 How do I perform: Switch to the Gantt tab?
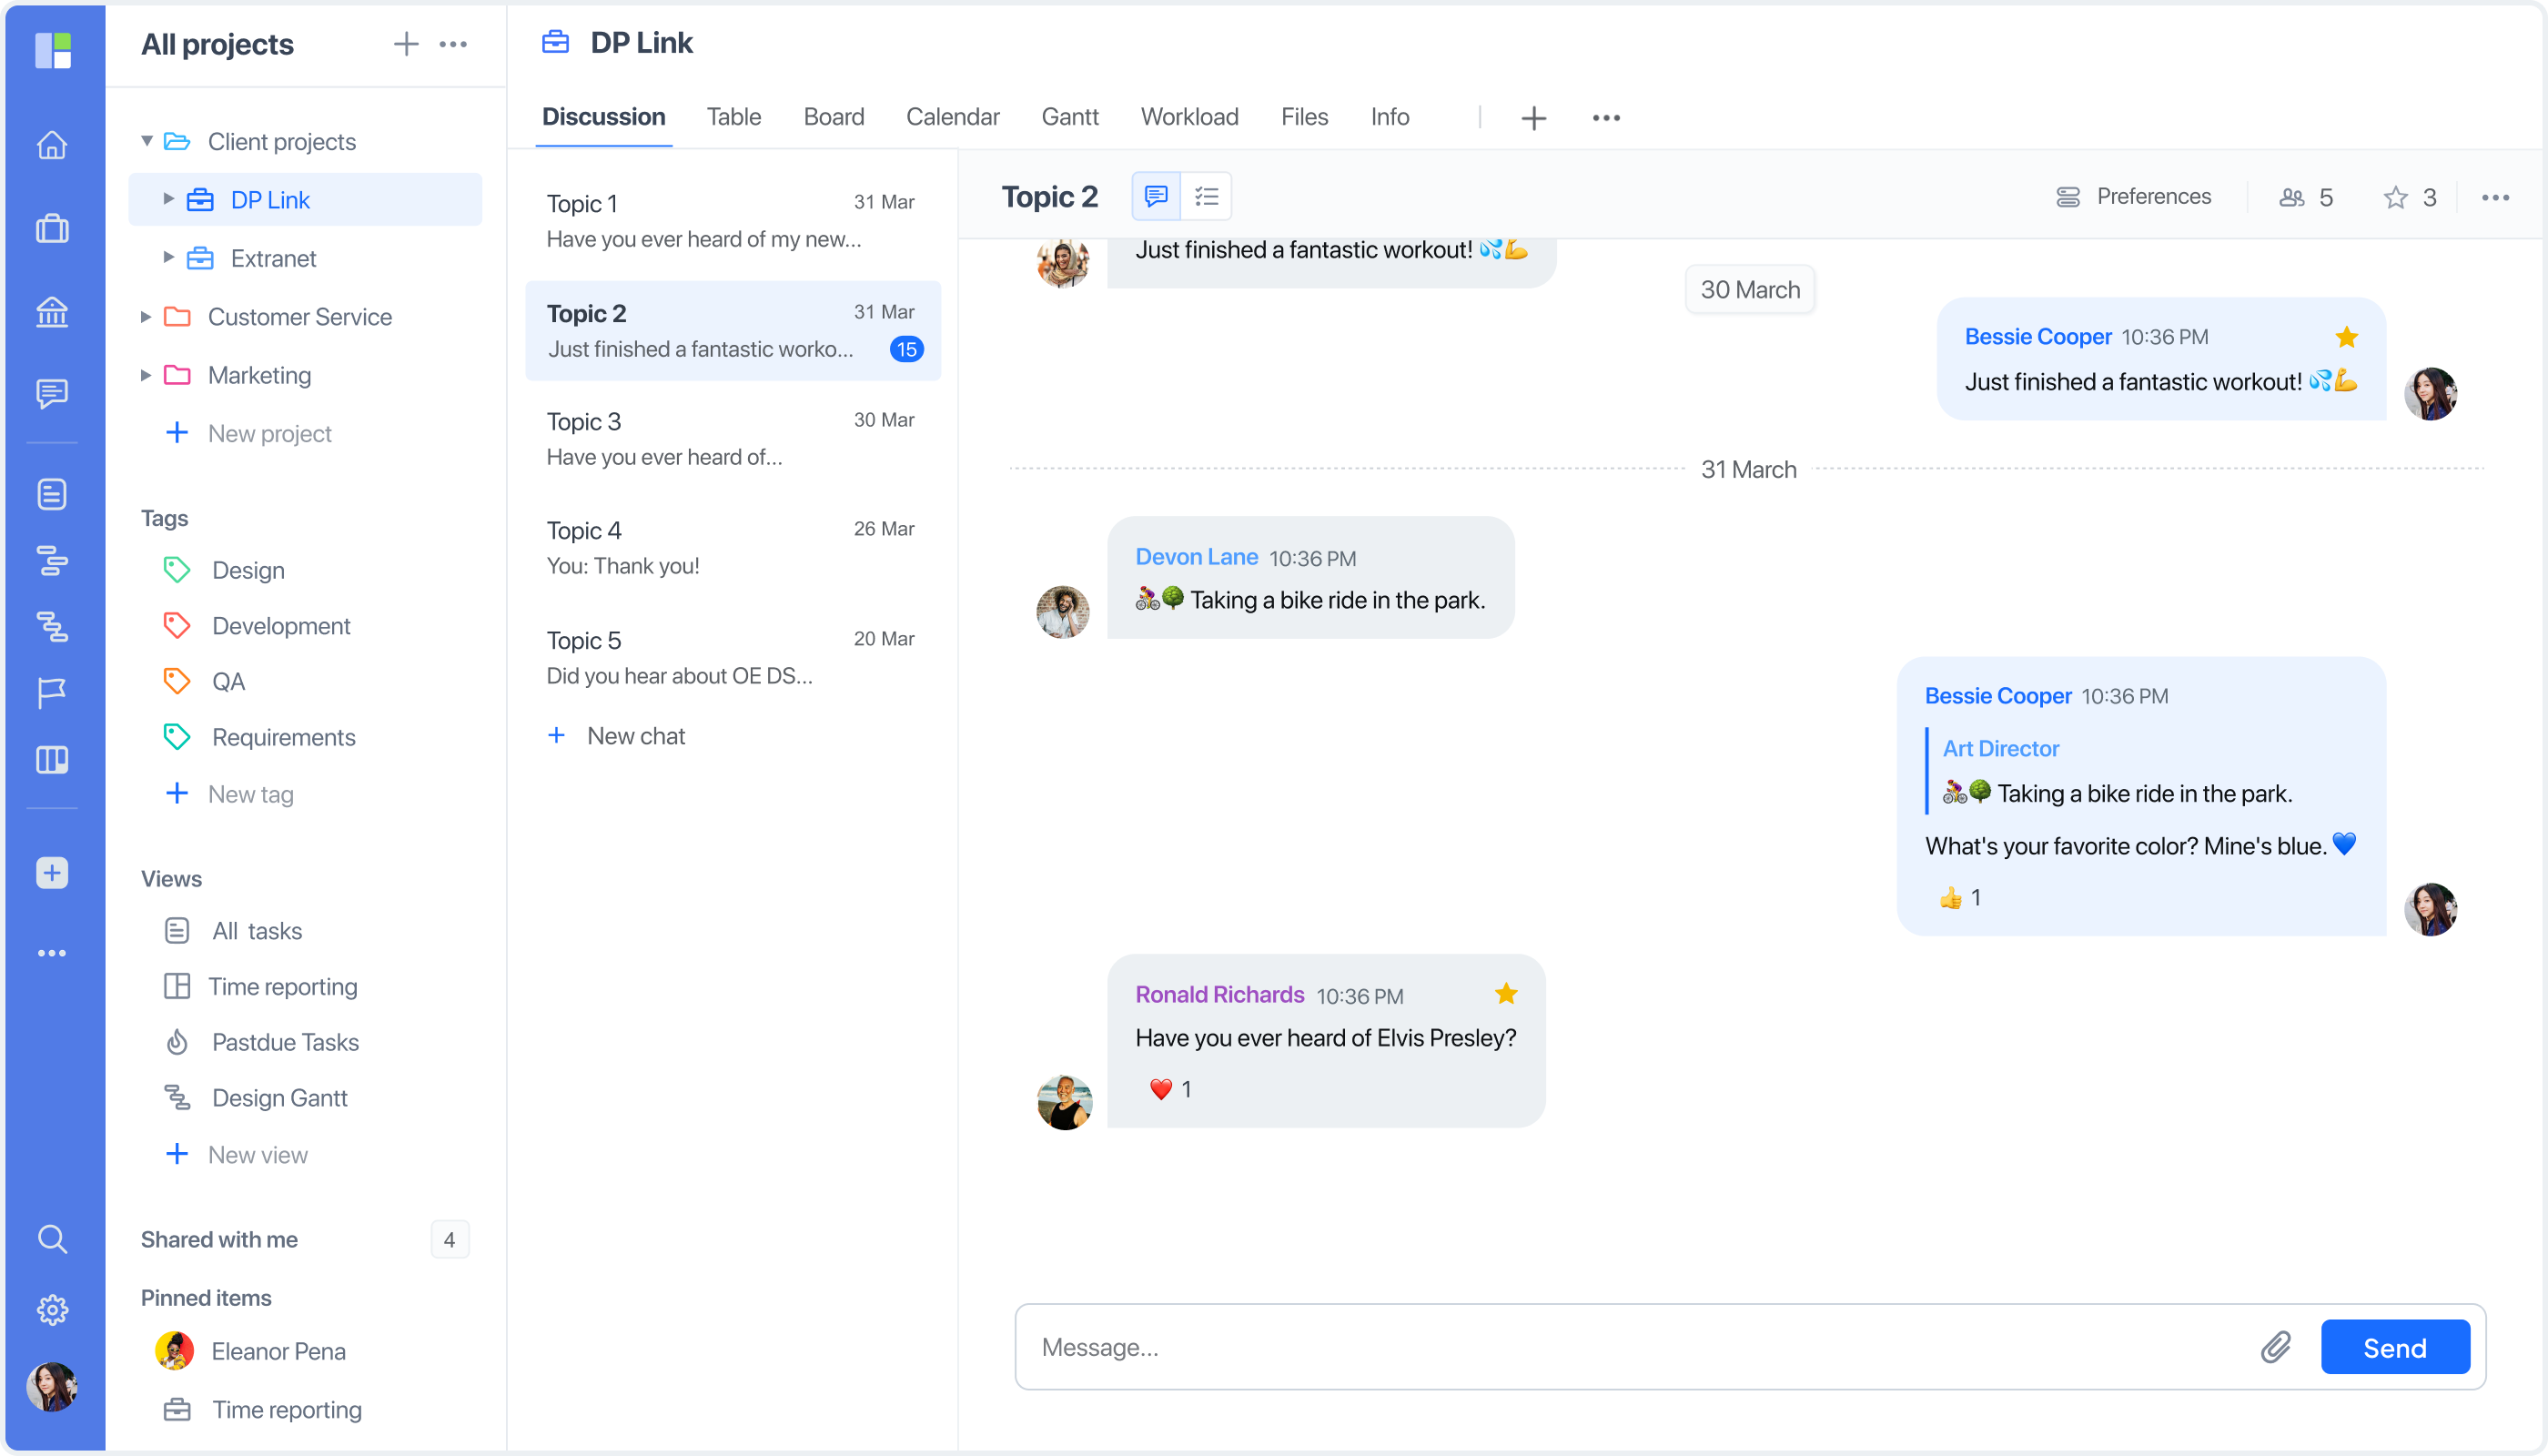pos(1069,117)
